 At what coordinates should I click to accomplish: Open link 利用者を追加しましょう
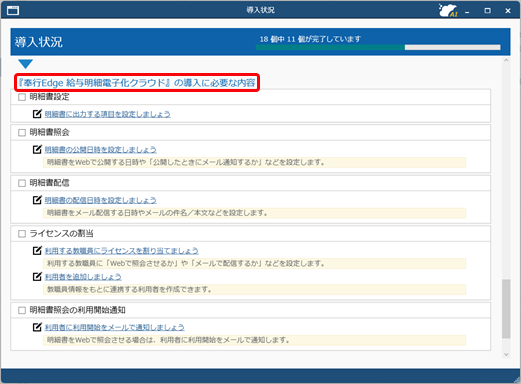coord(83,277)
